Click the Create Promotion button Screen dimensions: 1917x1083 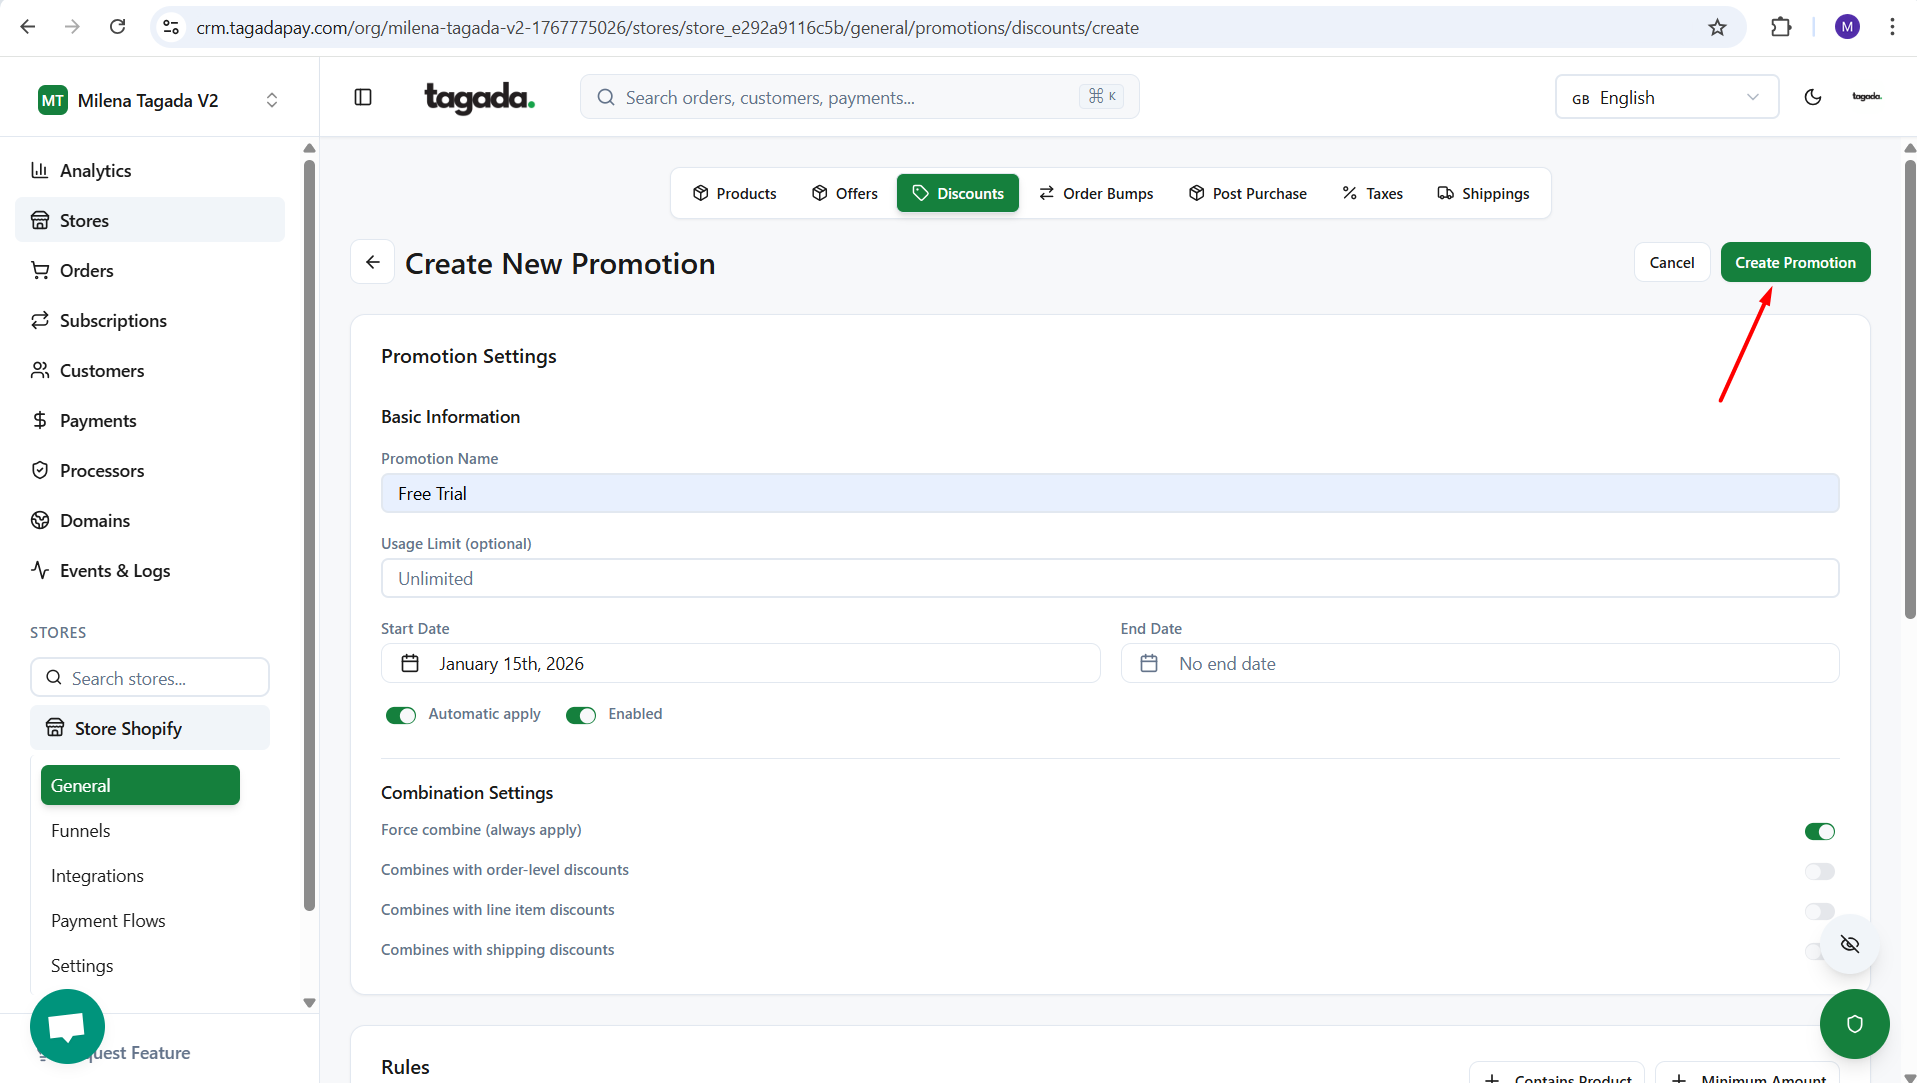point(1795,262)
